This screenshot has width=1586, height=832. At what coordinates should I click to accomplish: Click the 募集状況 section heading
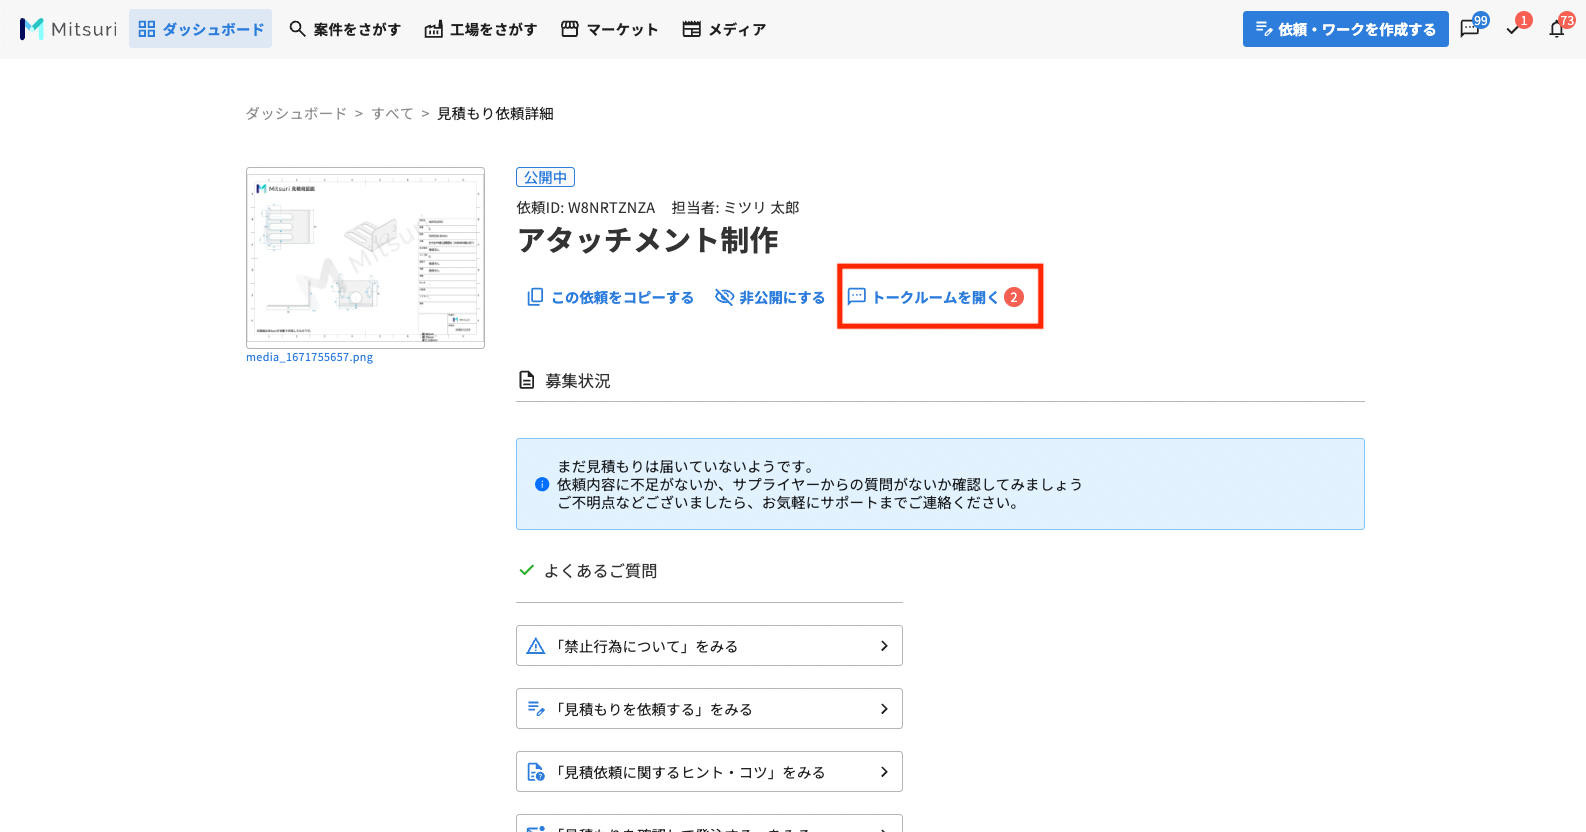pos(577,381)
